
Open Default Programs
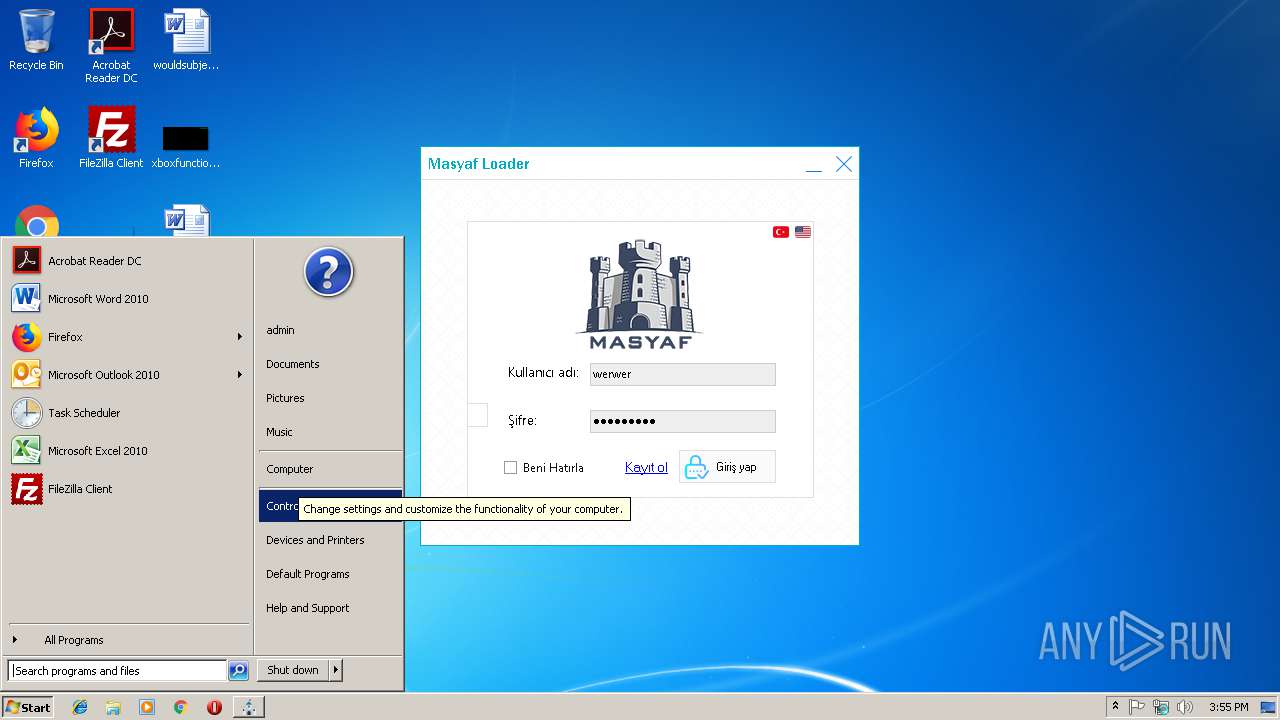[330, 574]
